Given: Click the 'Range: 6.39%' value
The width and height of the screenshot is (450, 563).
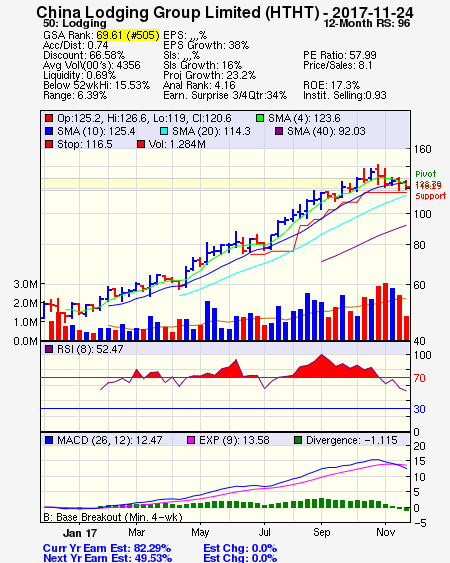Looking at the screenshot, I should 75,96.
